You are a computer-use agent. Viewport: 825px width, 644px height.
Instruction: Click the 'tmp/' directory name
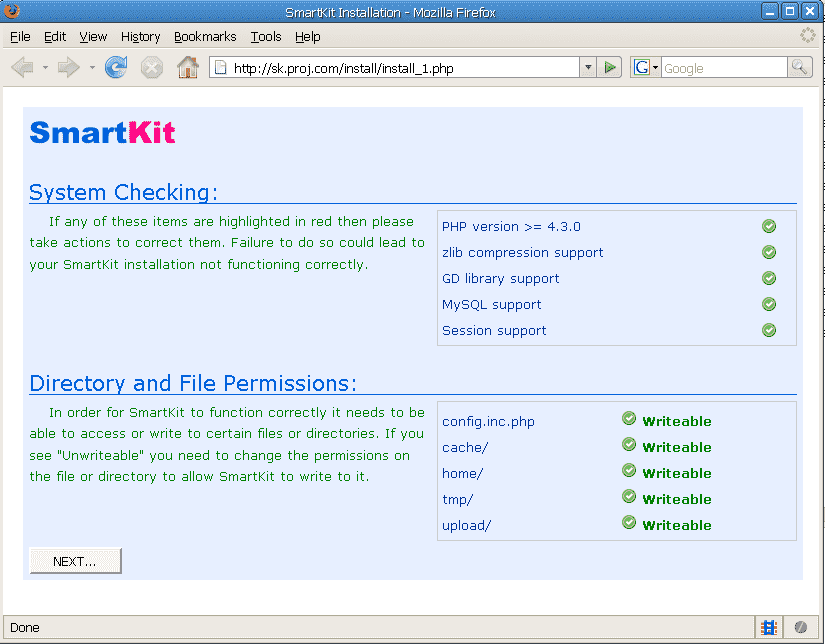(458, 499)
